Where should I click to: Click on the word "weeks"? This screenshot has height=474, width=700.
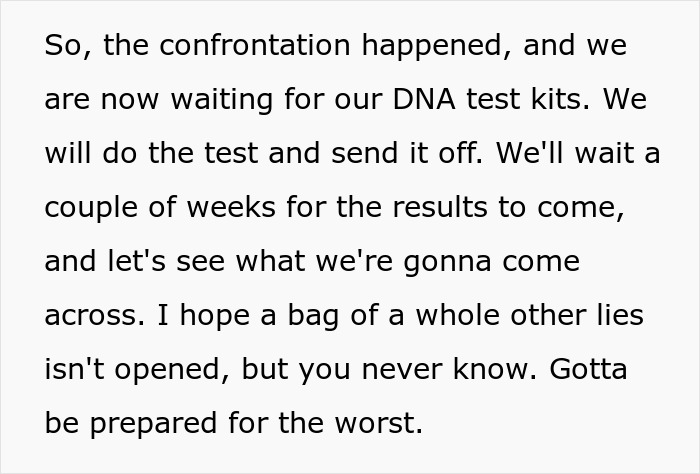pos(234,209)
